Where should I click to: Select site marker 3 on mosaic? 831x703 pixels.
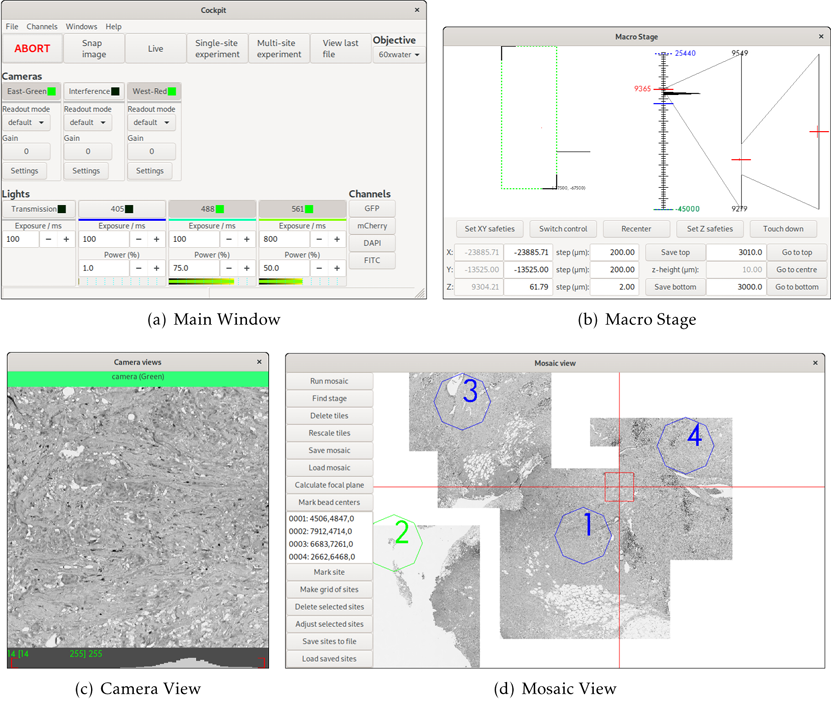tap(462, 401)
